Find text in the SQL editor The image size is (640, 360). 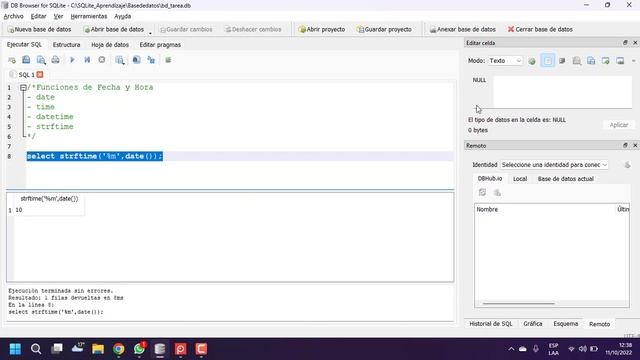(x=136, y=60)
